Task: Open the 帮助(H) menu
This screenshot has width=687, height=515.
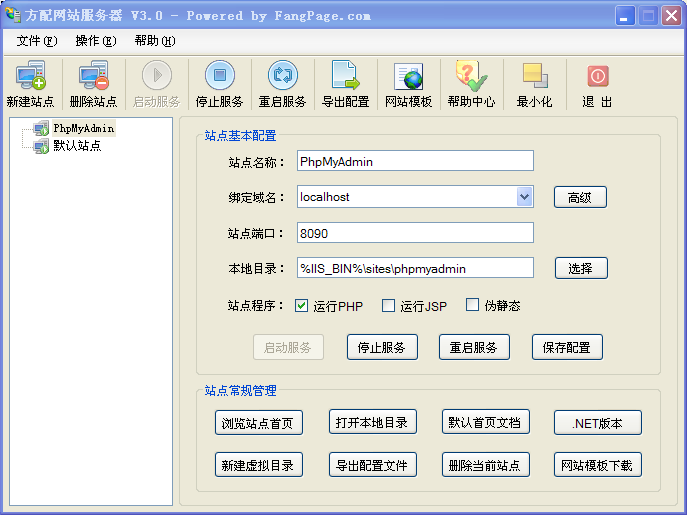Action: (x=155, y=41)
